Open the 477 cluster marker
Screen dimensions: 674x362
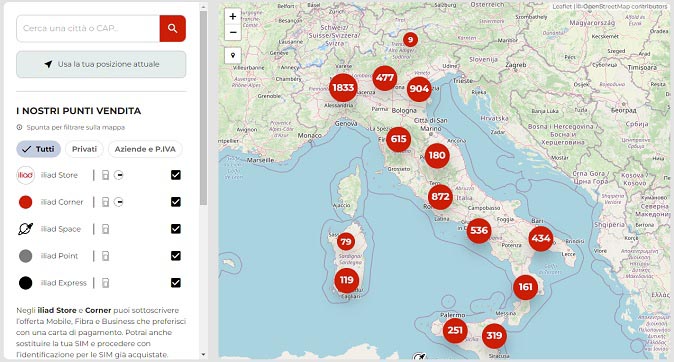tap(385, 78)
